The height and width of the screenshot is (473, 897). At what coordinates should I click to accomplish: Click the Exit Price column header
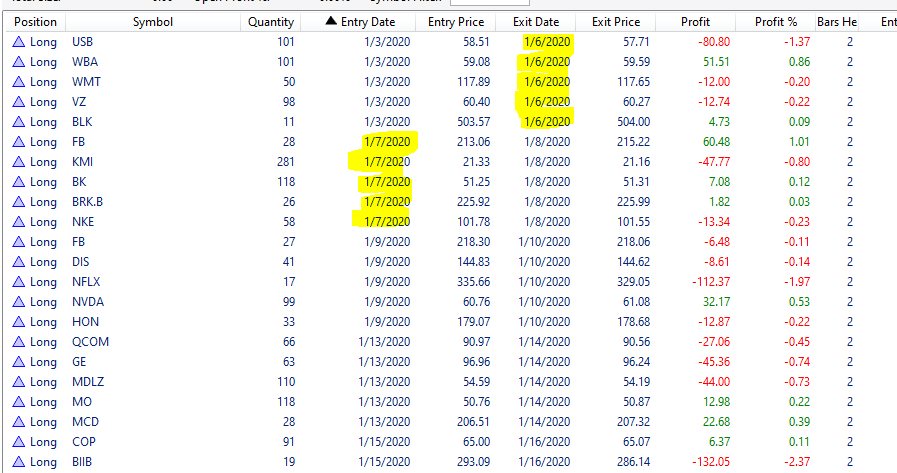pyautogui.click(x=616, y=22)
